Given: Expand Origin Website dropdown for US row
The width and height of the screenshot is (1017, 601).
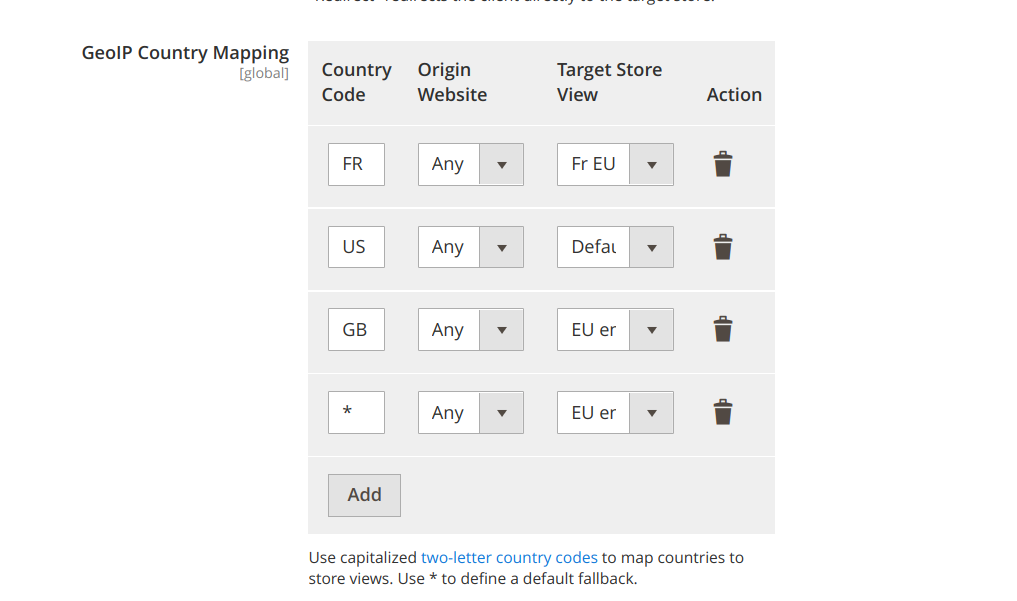Looking at the screenshot, I should (470, 247).
